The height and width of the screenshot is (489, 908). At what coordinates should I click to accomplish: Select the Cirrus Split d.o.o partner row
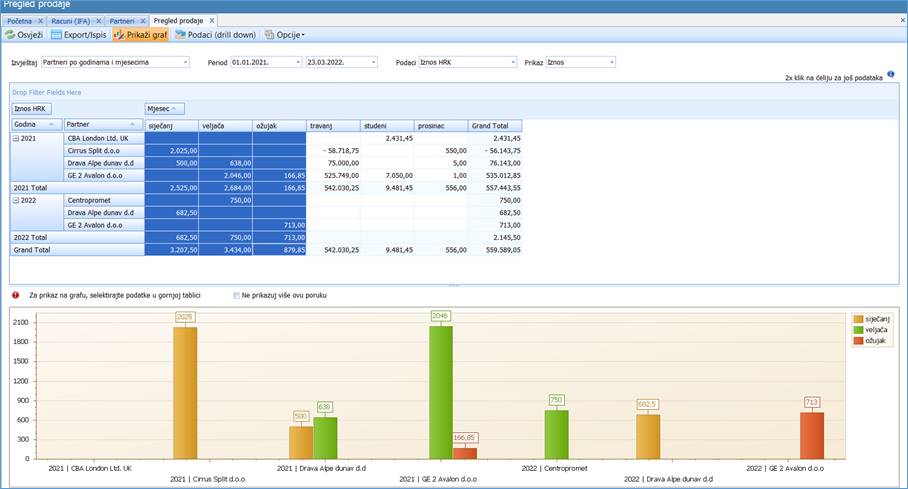pos(104,151)
